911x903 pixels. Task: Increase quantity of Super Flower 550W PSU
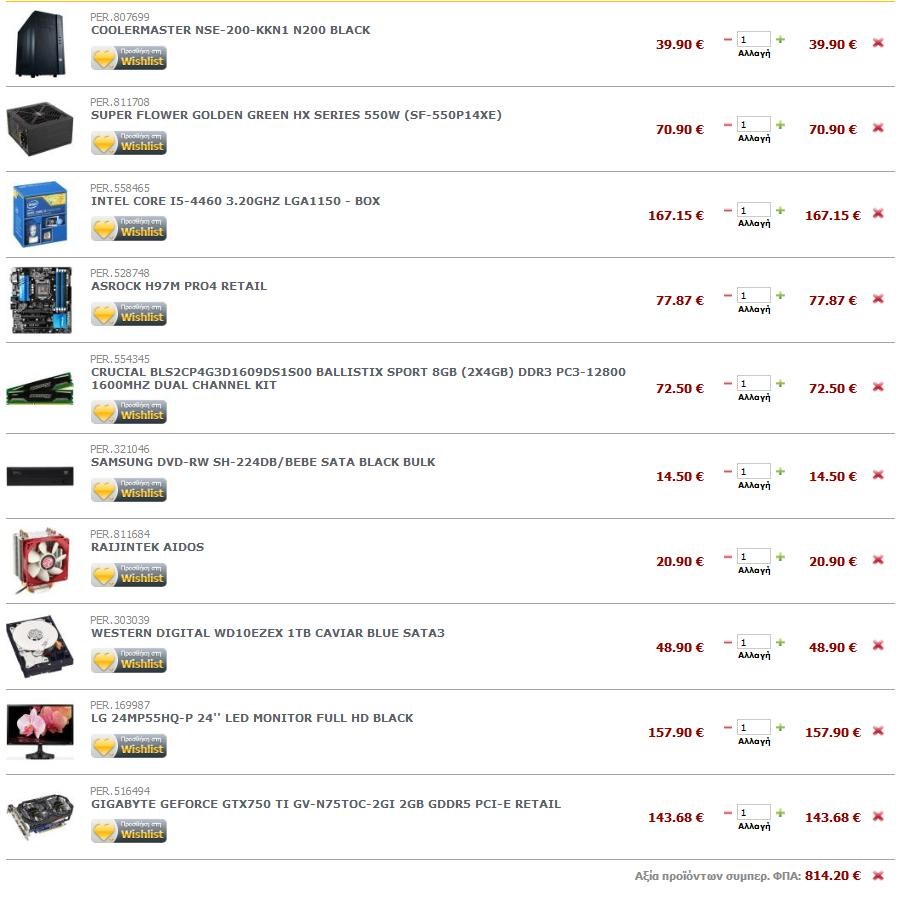point(780,125)
